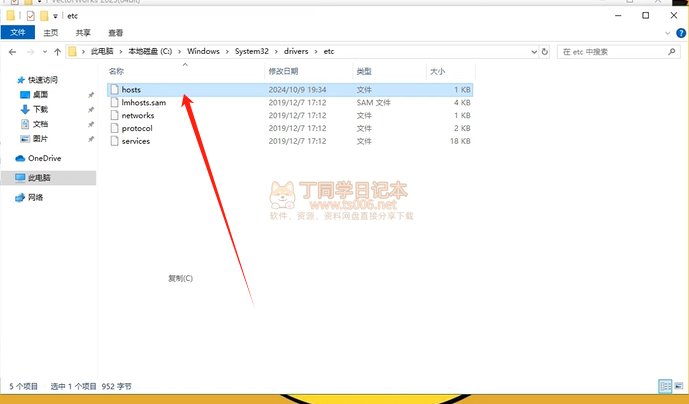Screen dimensions: 689x404
Task: Click the networks file icon
Action: 114,115
